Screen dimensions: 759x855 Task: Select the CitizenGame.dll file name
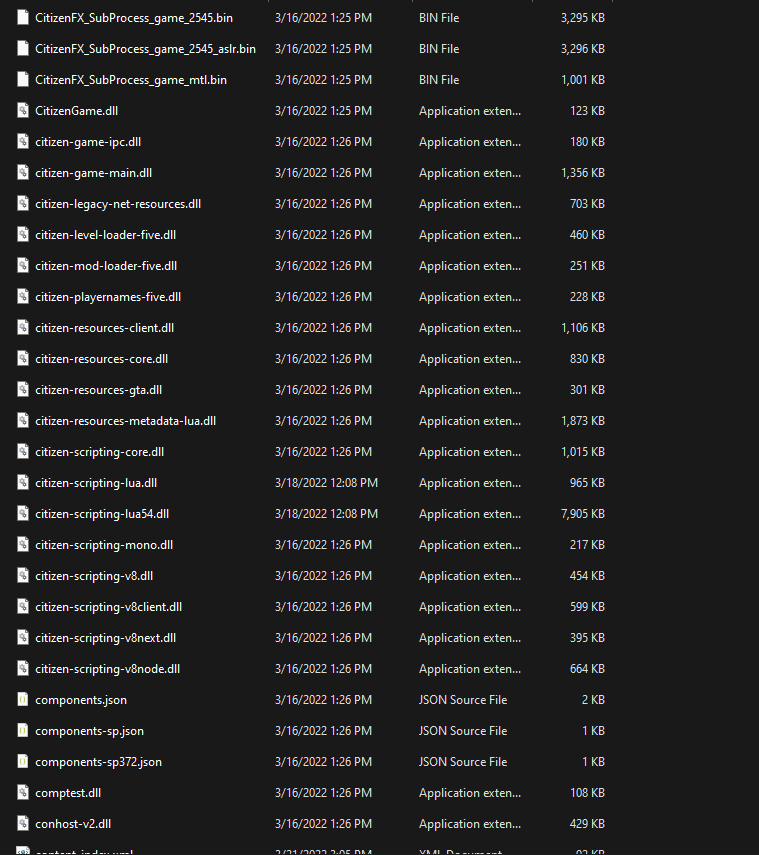(x=77, y=111)
